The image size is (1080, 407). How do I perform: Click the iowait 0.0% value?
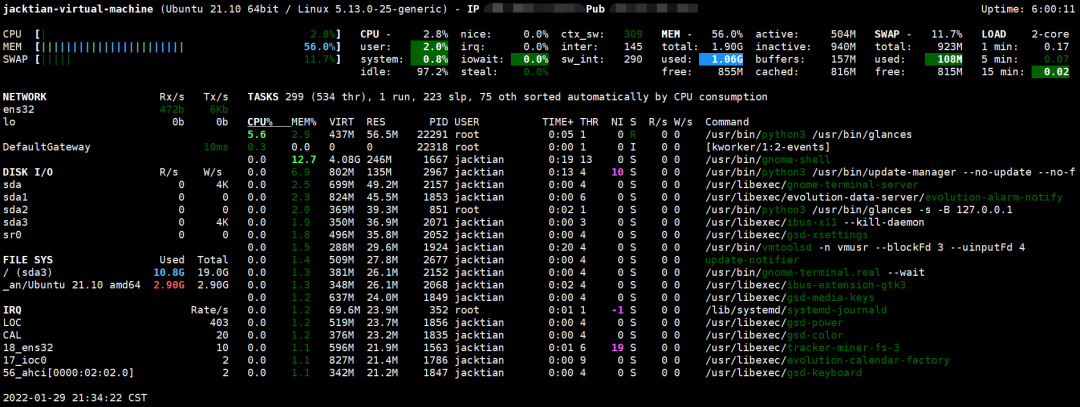click(530, 59)
